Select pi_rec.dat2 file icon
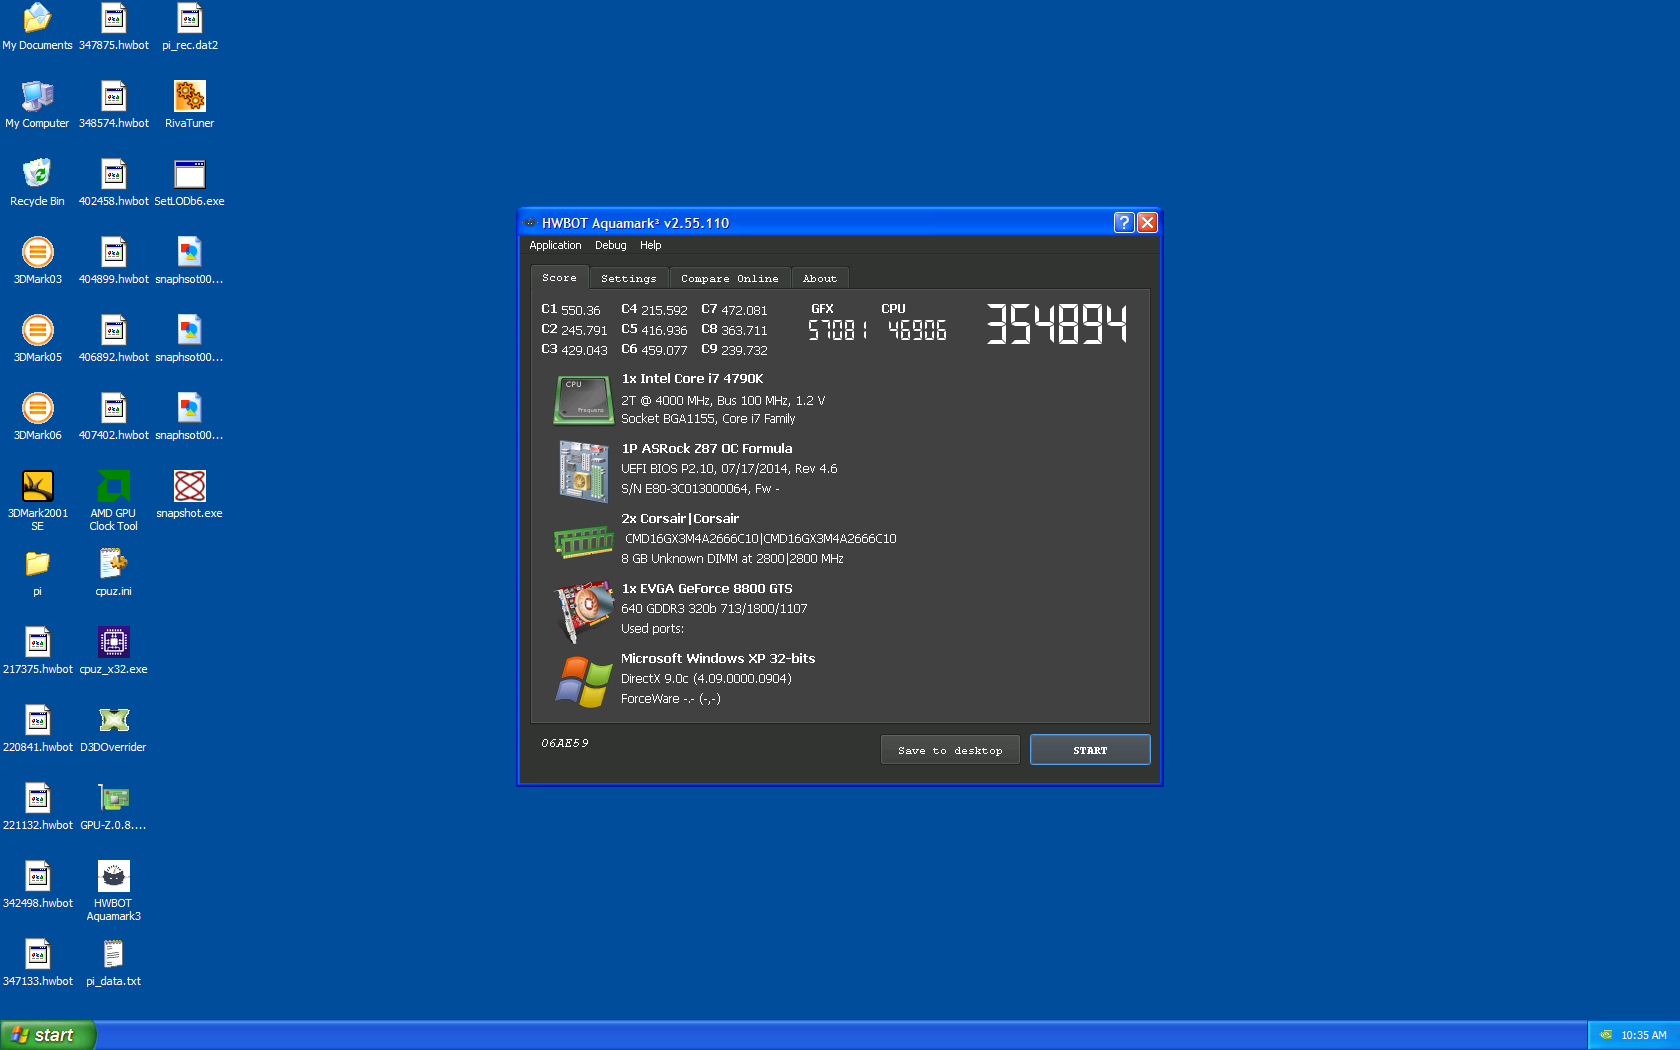The image size is (1680, 1050). (189, 26)
